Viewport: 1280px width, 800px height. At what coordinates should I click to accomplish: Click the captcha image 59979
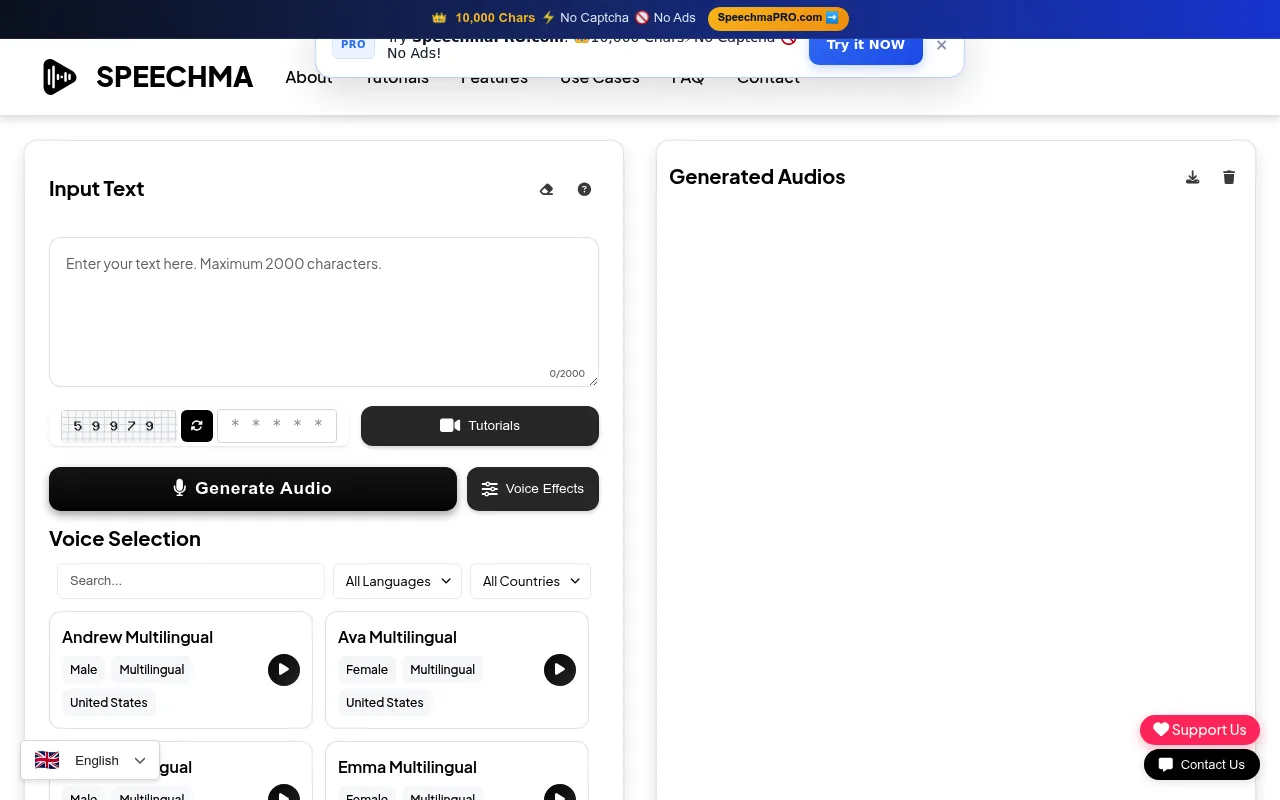pos(118,426)
